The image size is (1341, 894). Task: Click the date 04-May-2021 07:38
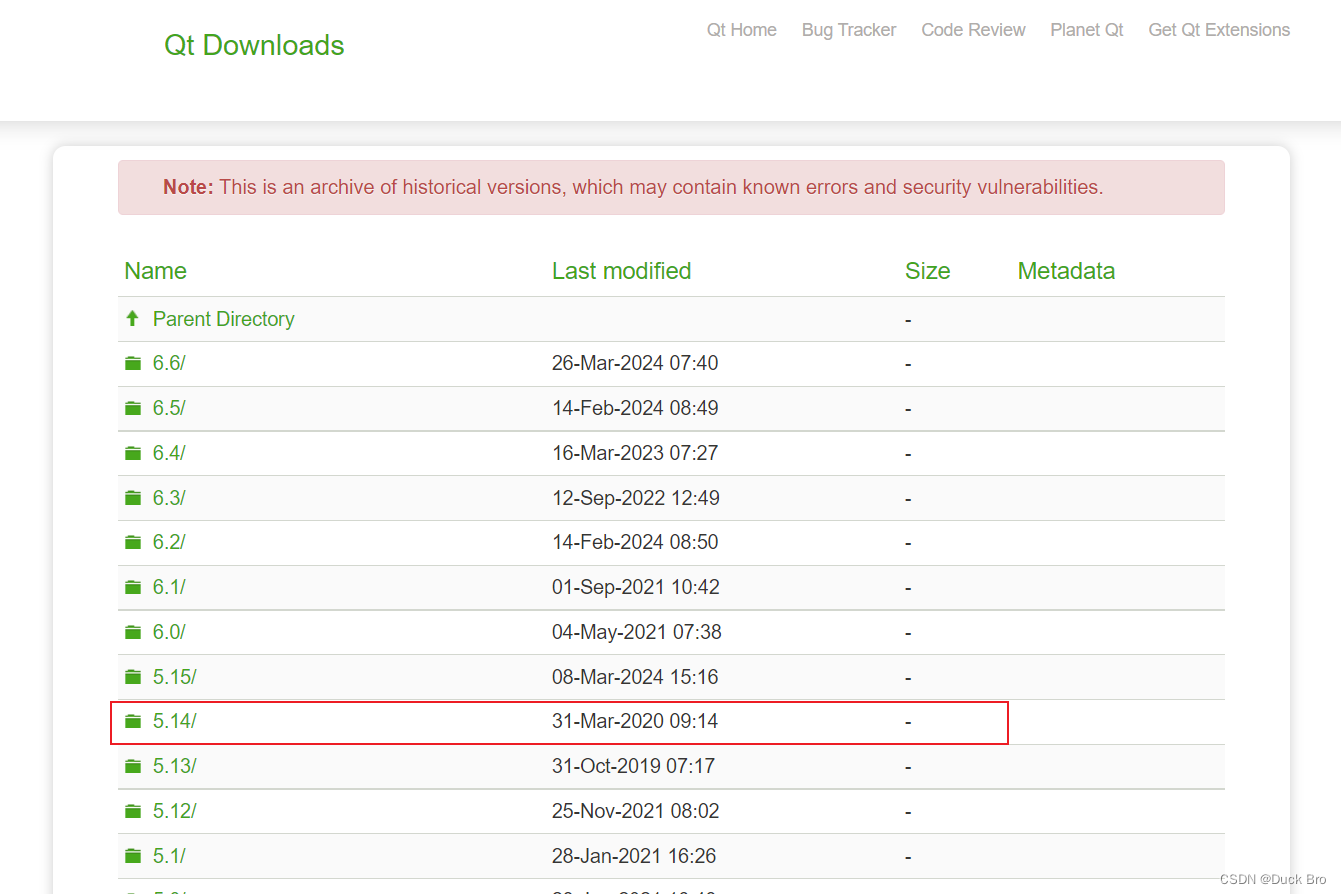point(637,632)
